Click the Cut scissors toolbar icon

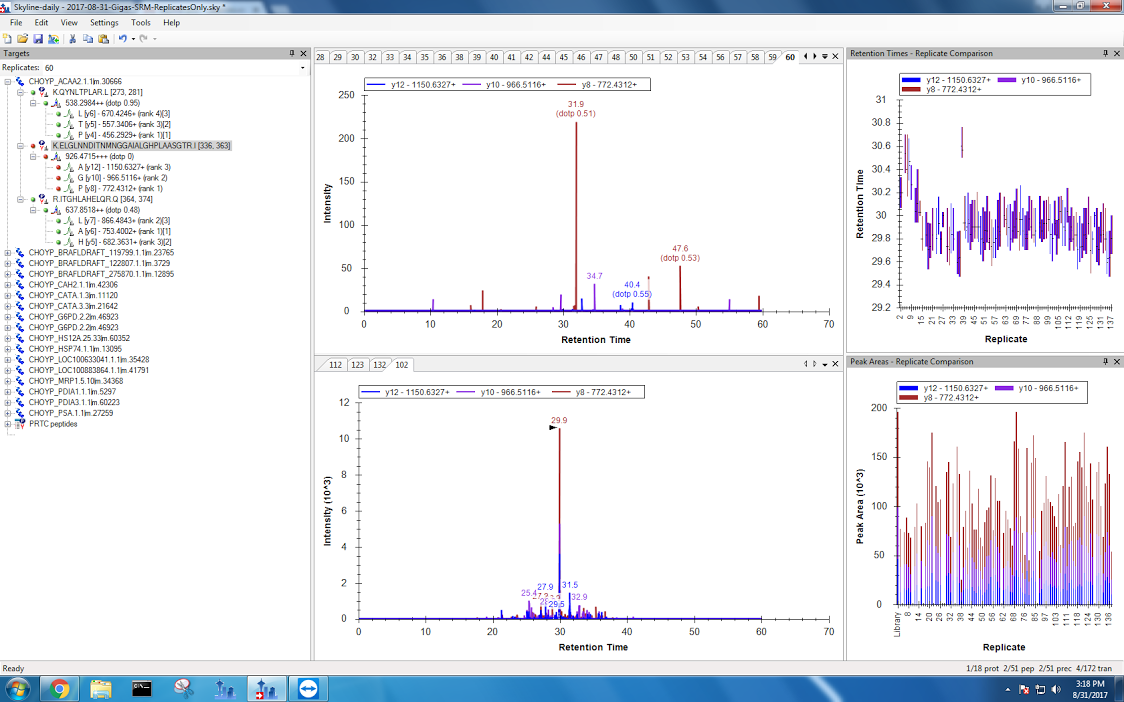coord(72,38)
